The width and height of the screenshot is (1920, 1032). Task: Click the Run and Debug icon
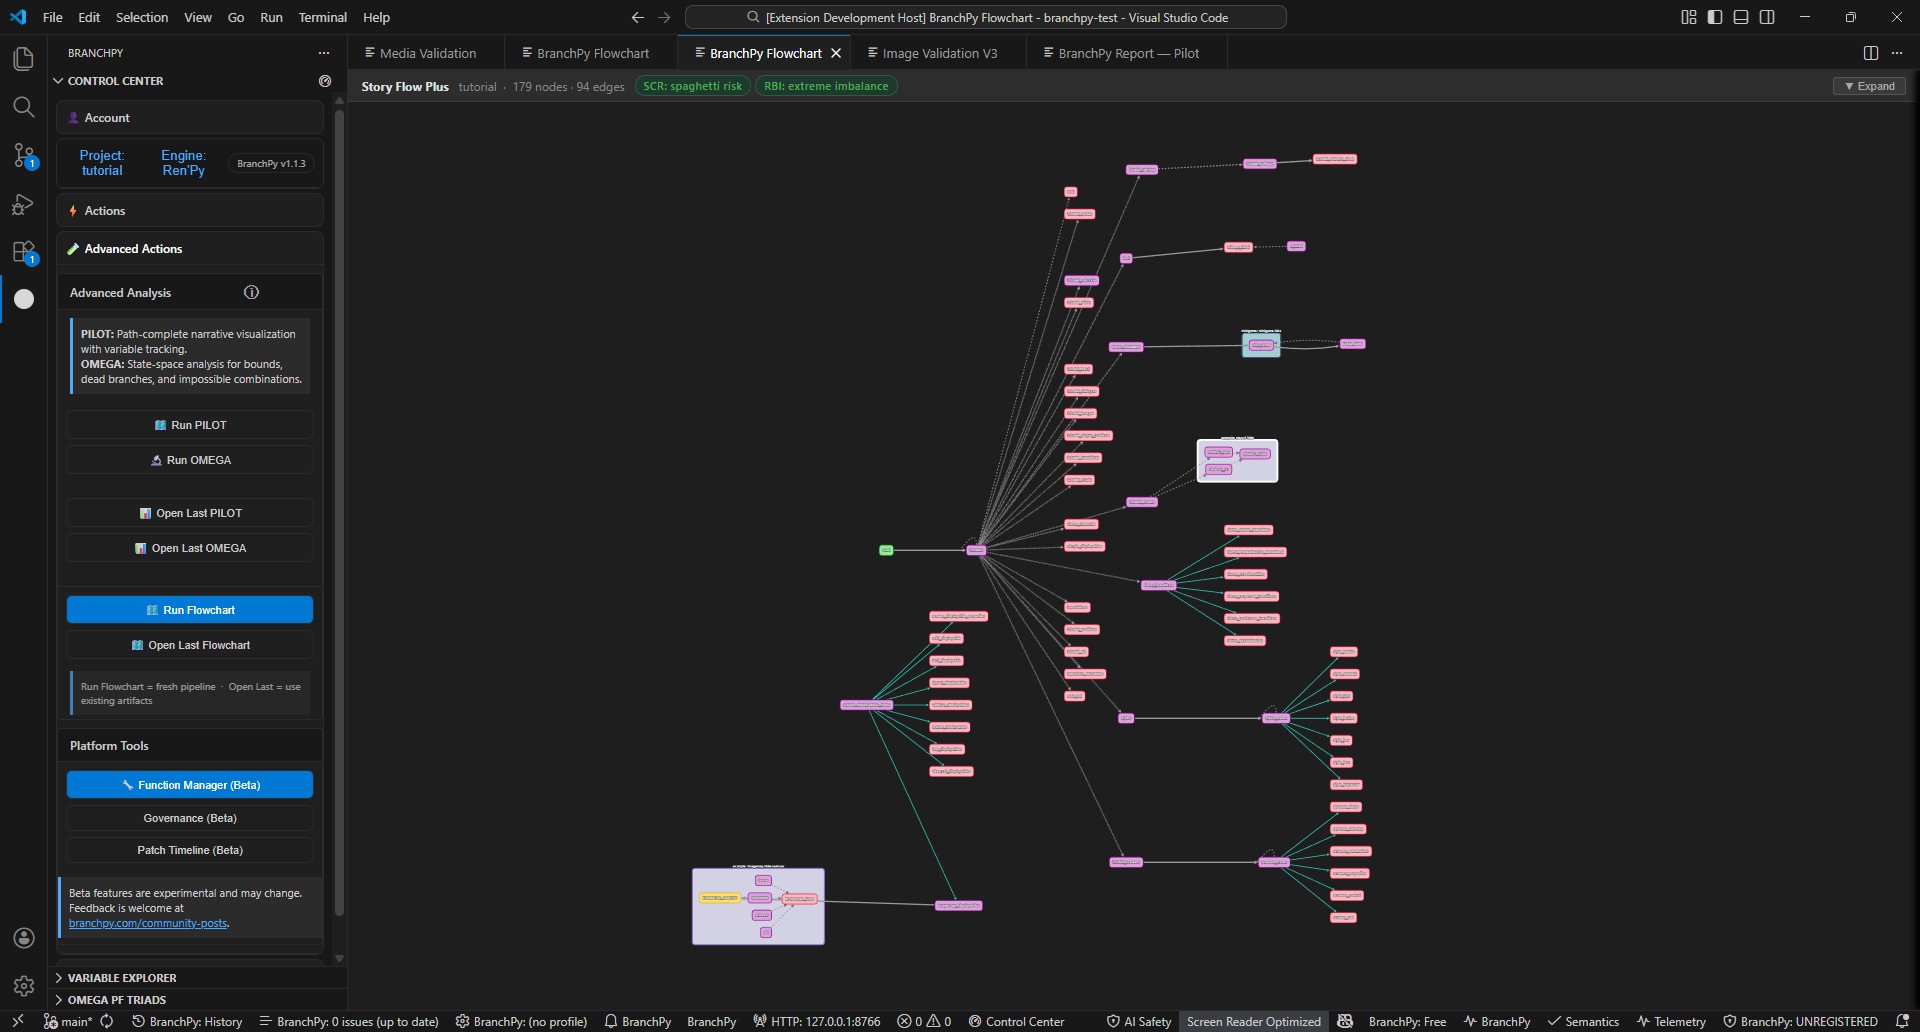[23, 204]
